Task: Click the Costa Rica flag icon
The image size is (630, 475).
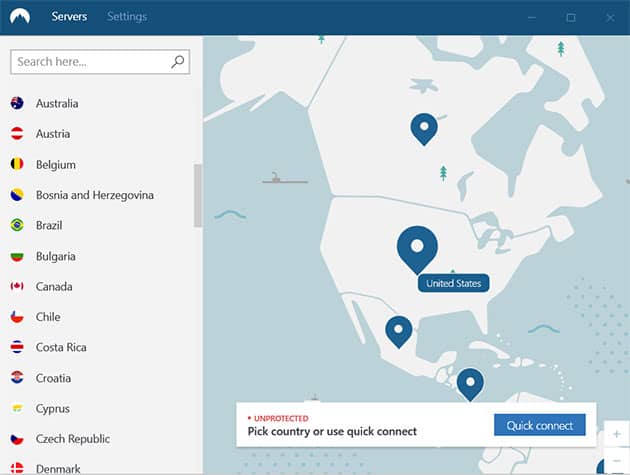Action: 17,347
